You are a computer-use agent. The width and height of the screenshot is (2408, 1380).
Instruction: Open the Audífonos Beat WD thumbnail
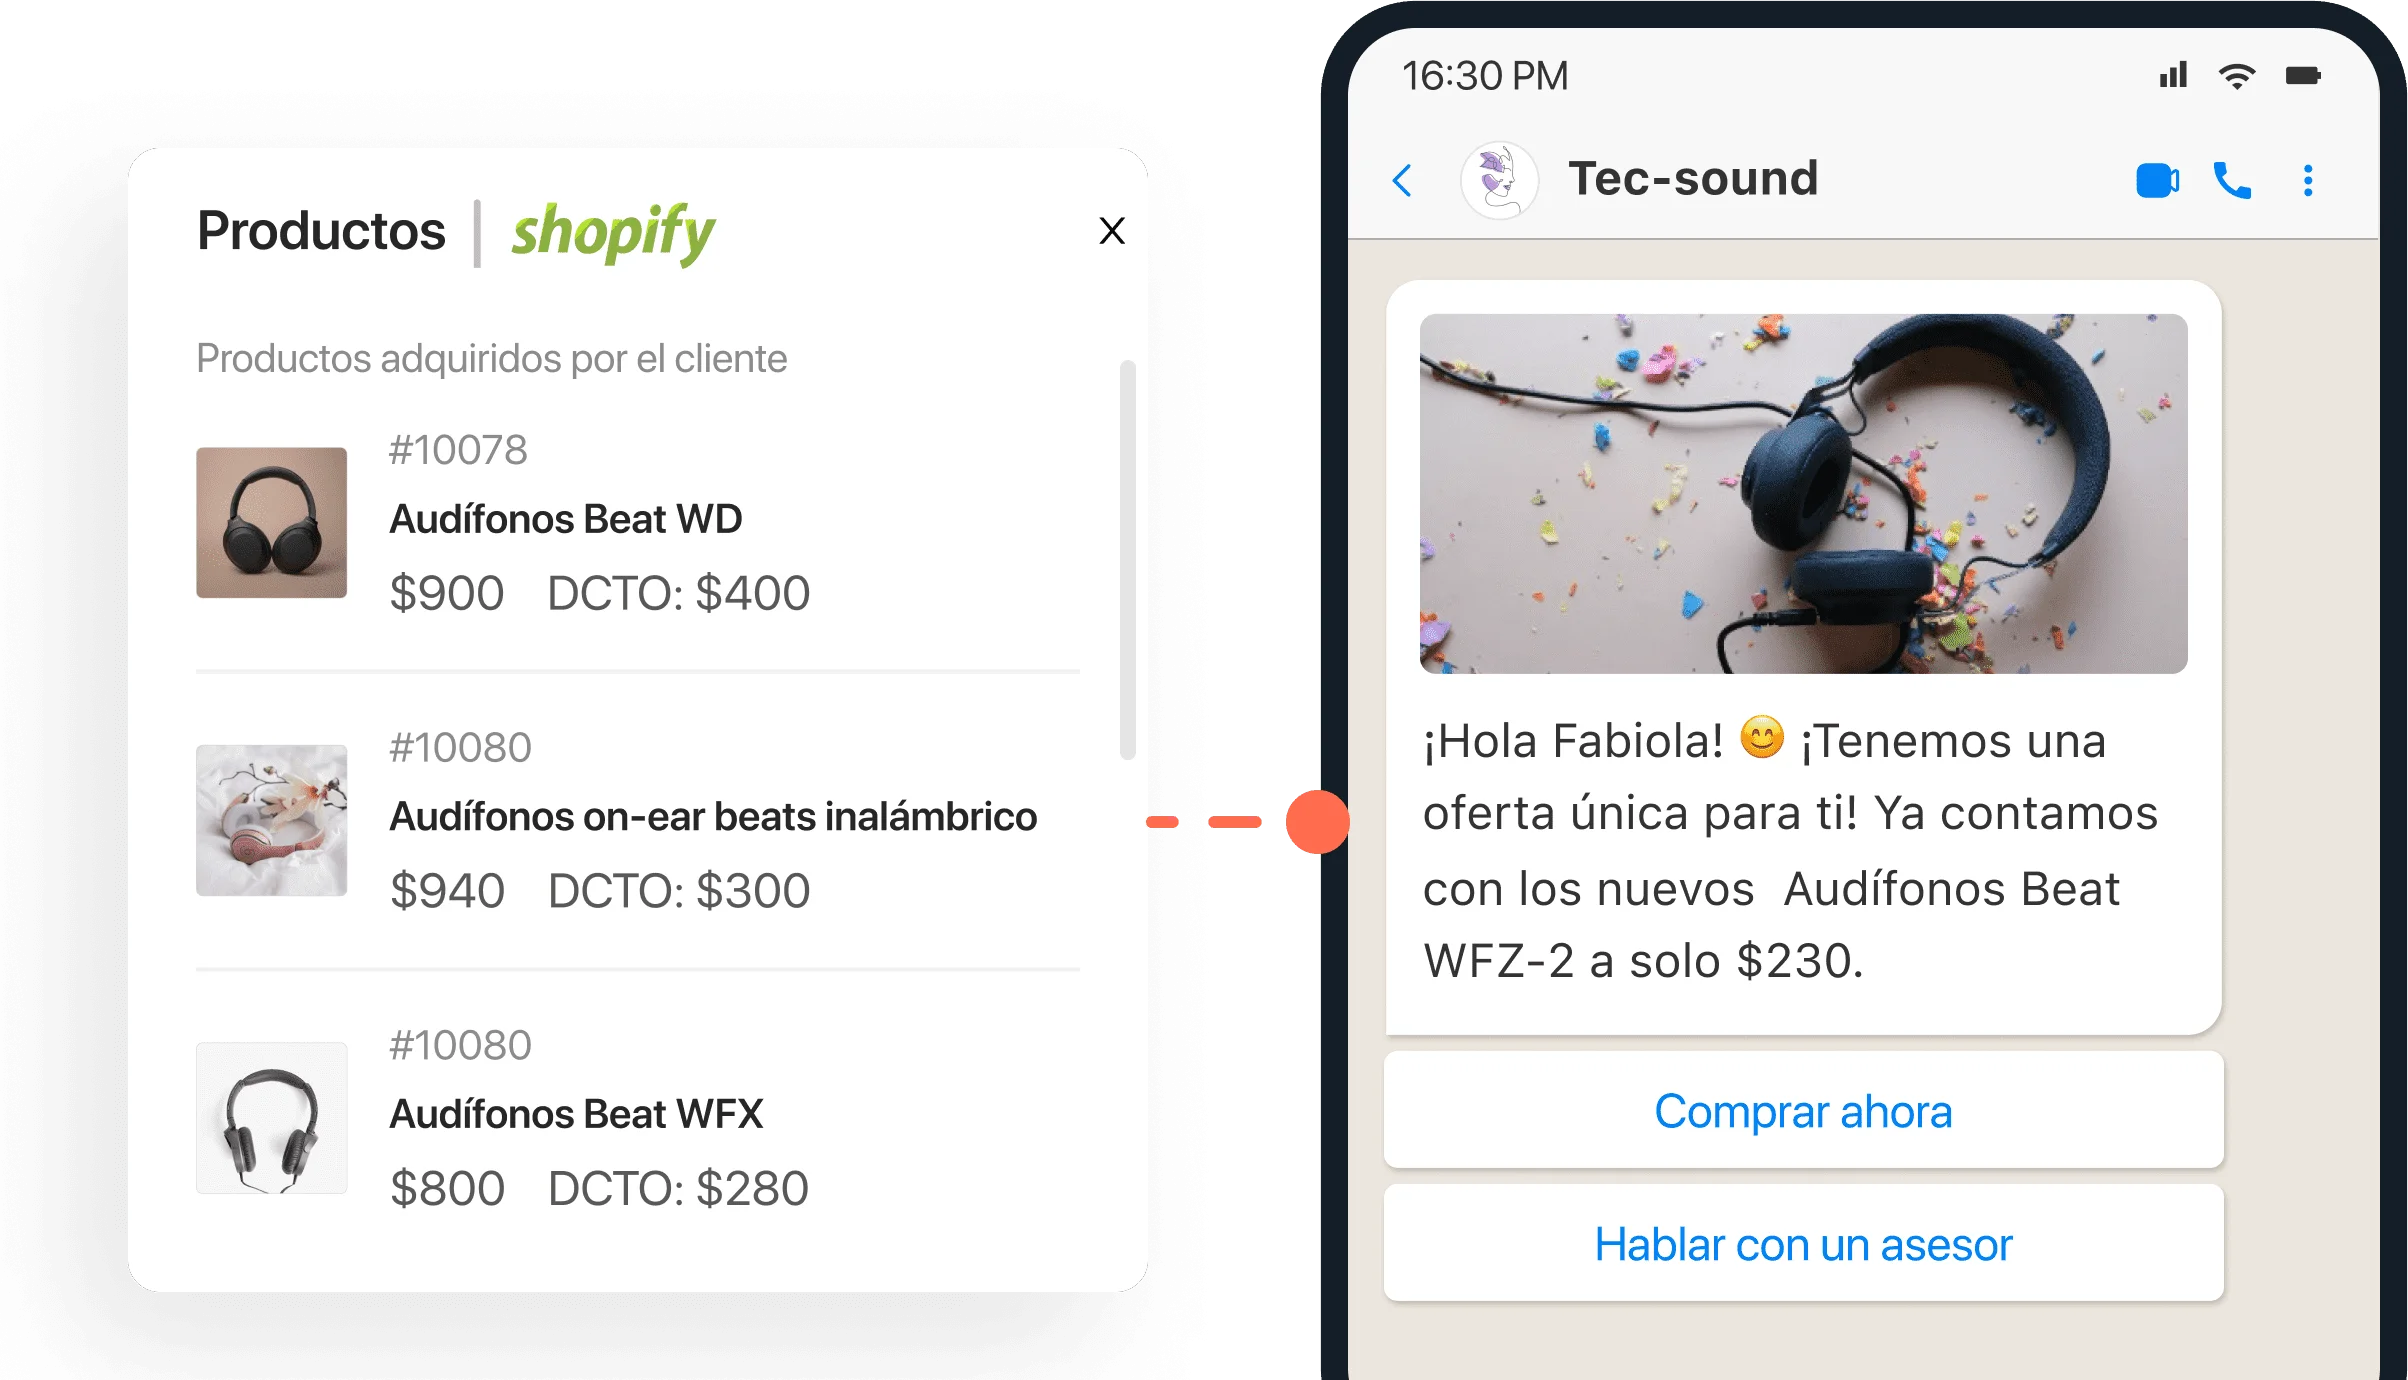click(x=272, y=523)
